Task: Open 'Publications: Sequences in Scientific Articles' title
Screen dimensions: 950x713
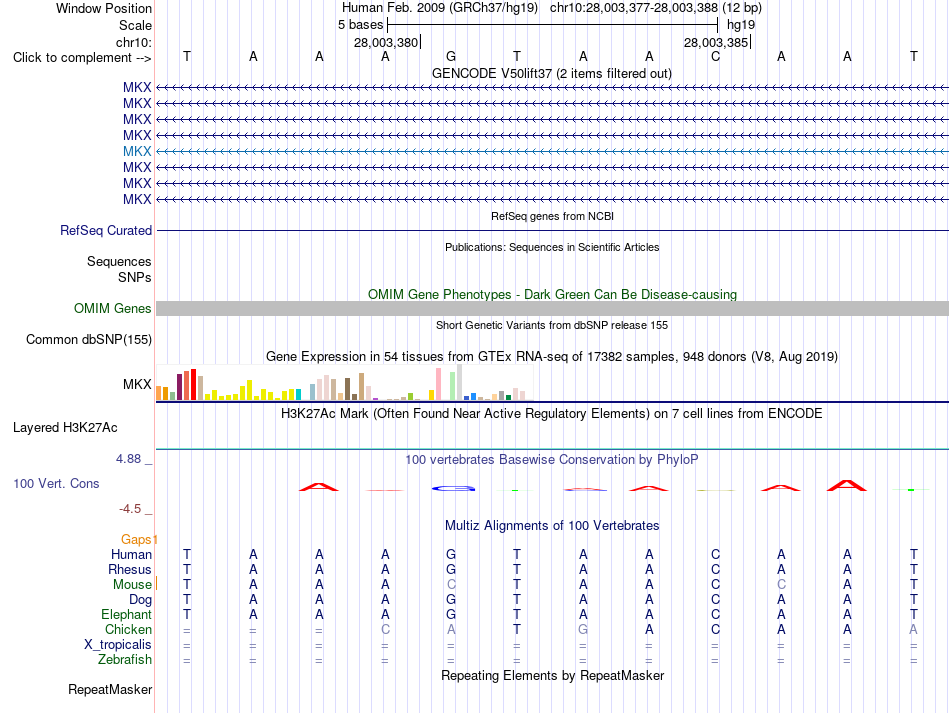Action: pyautogui.click(x=552, y=247)
